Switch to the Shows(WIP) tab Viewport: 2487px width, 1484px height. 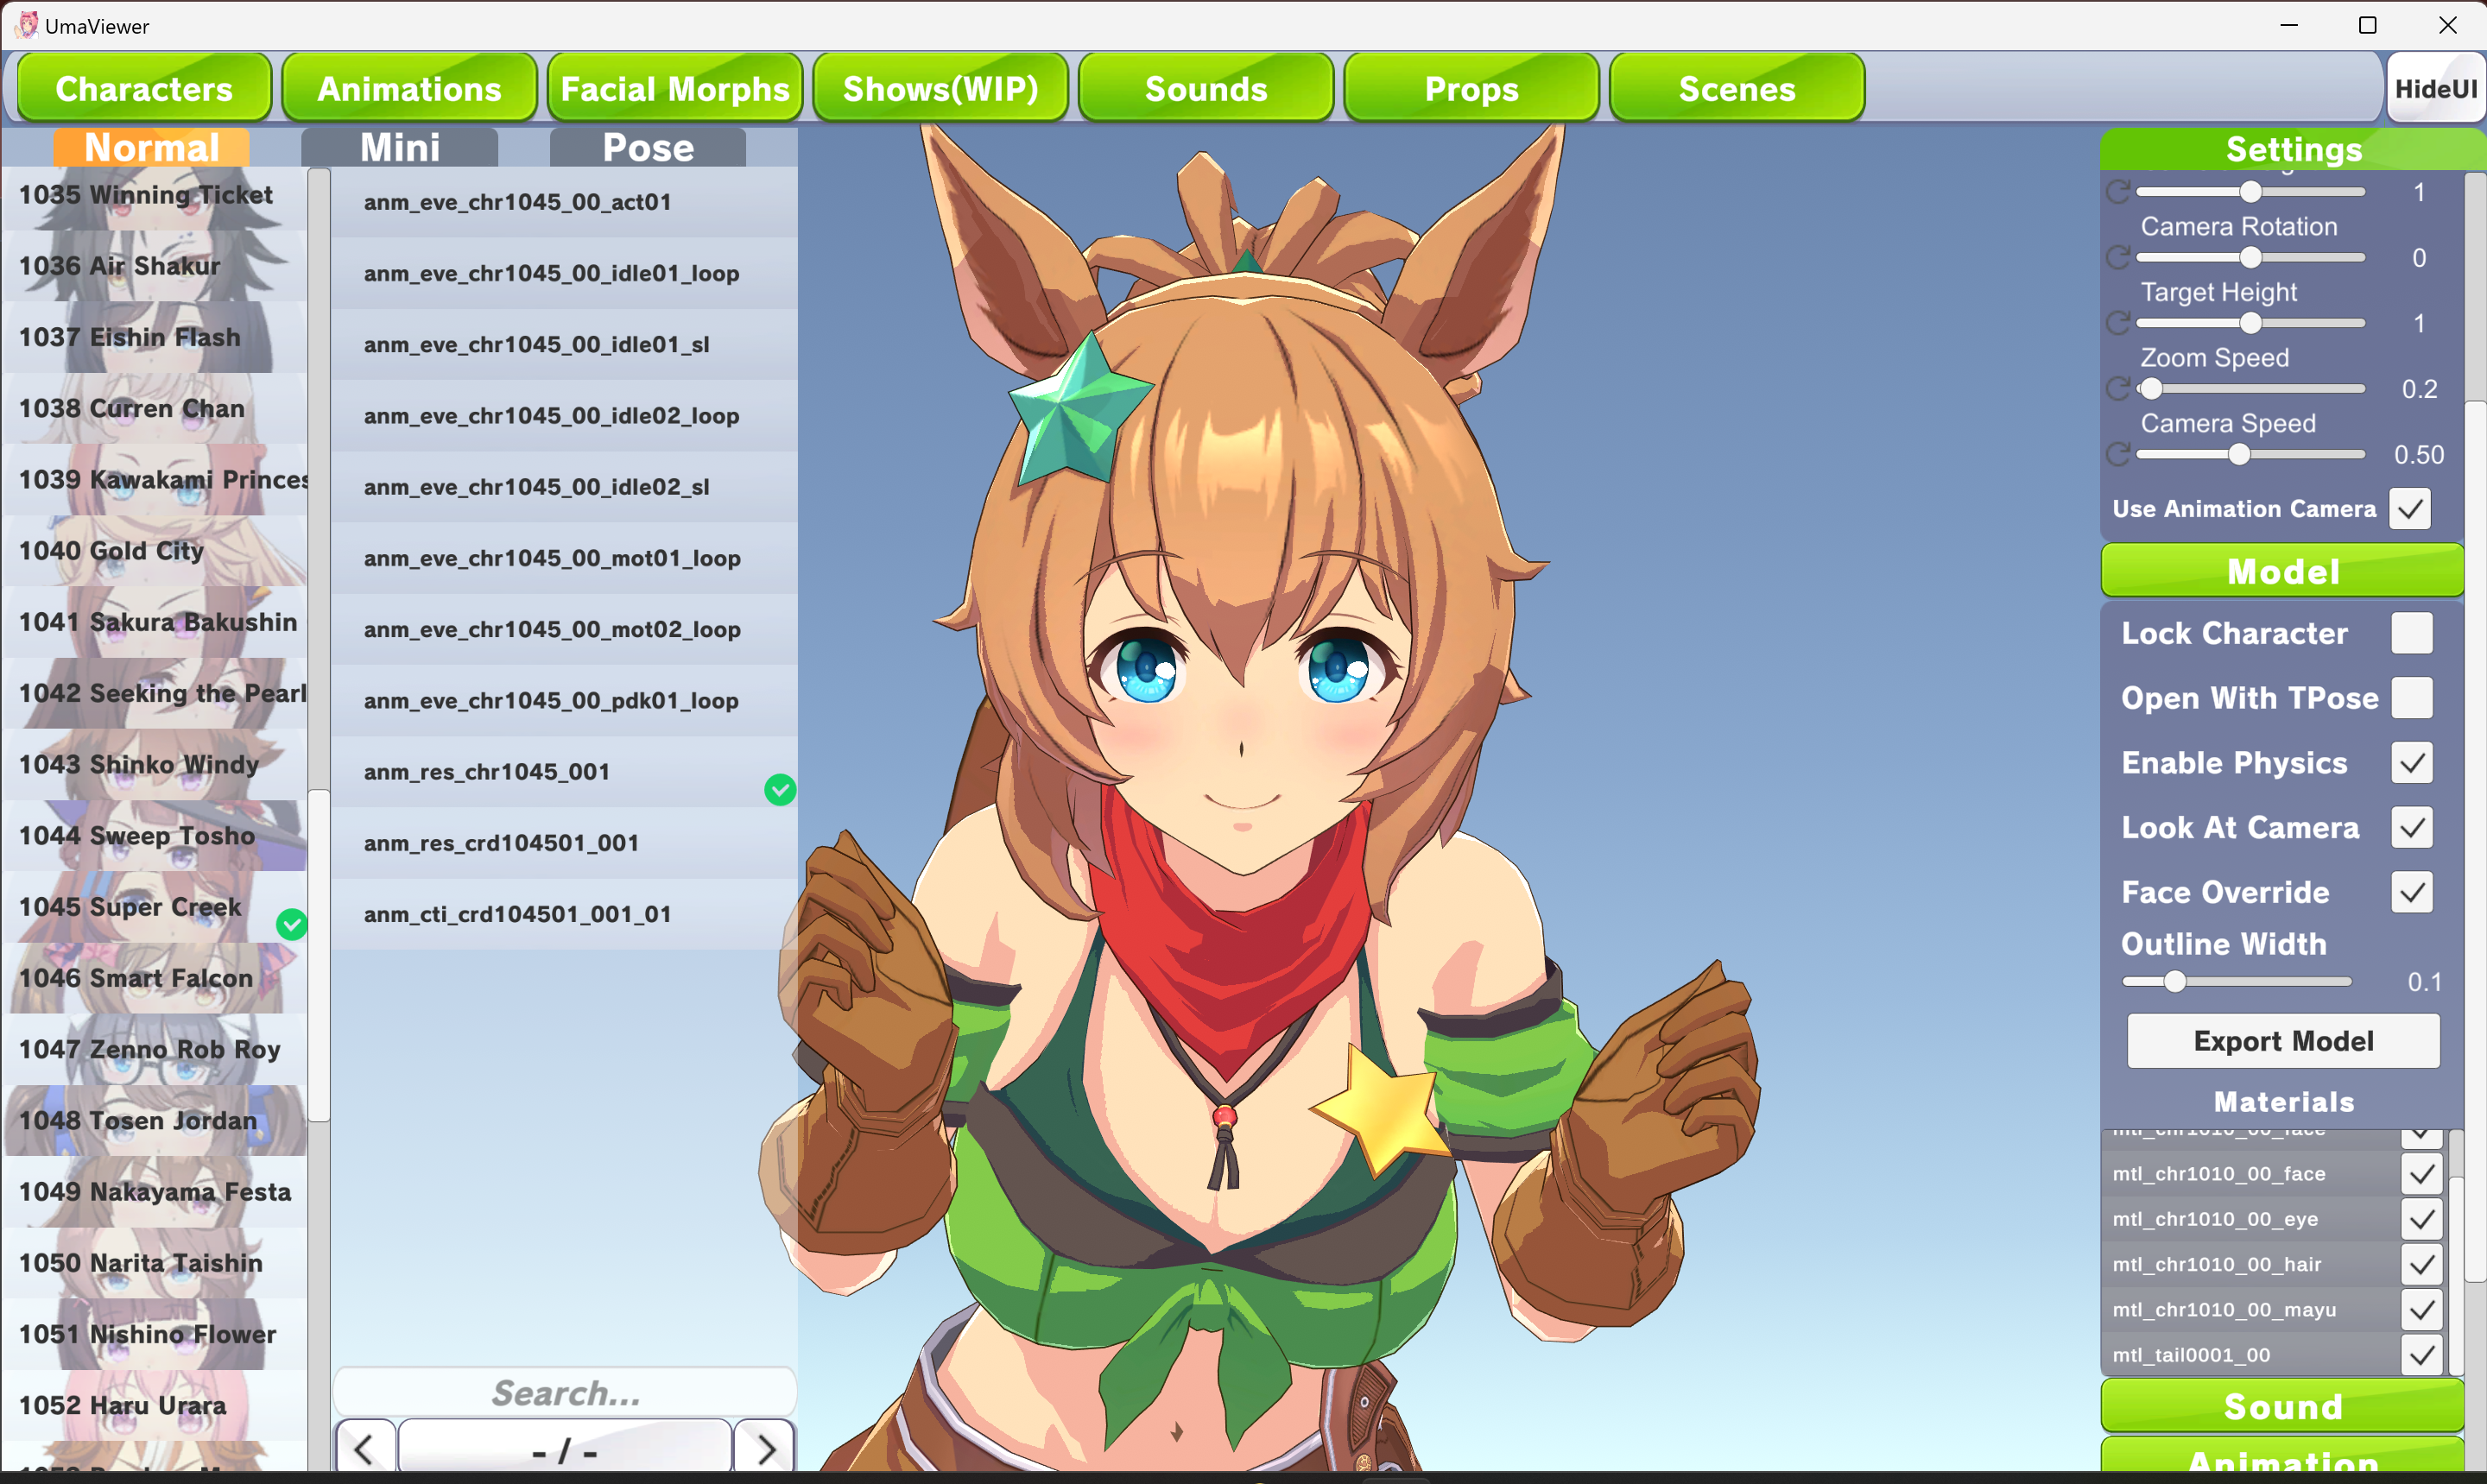pos(940,89)
